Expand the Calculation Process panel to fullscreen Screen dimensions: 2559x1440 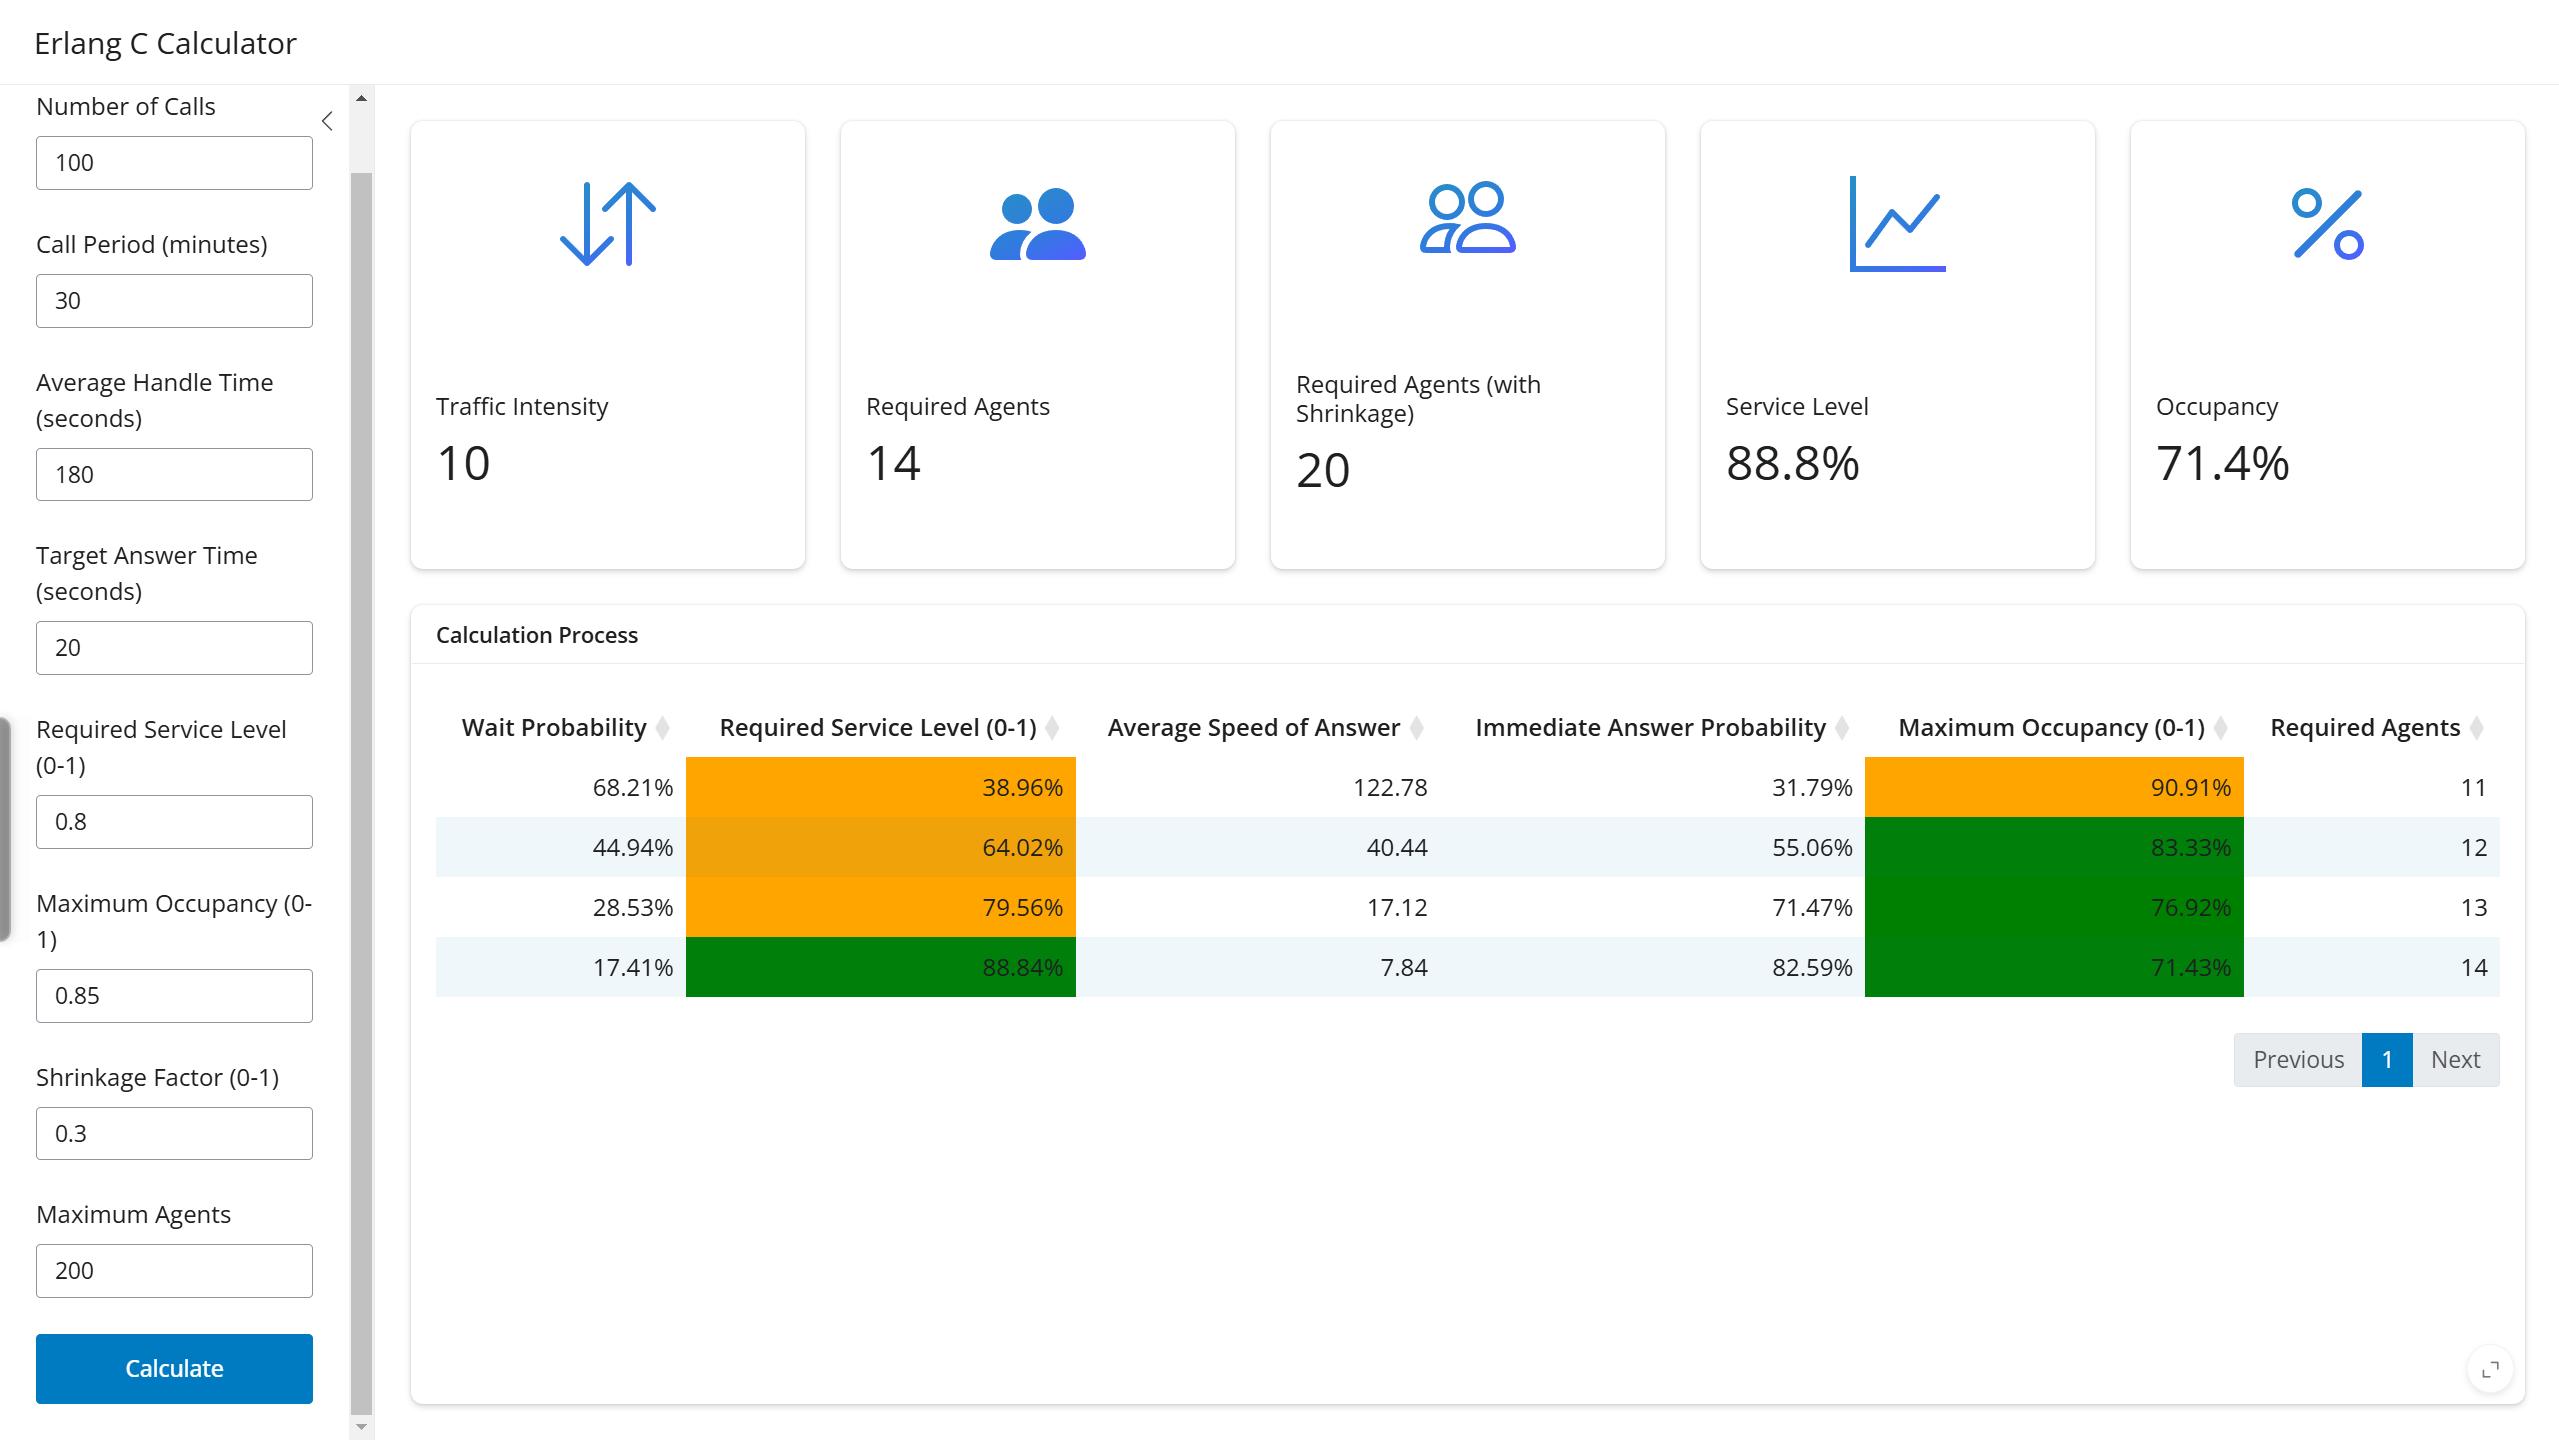pyautogui.click(x=2490, y=1369)
